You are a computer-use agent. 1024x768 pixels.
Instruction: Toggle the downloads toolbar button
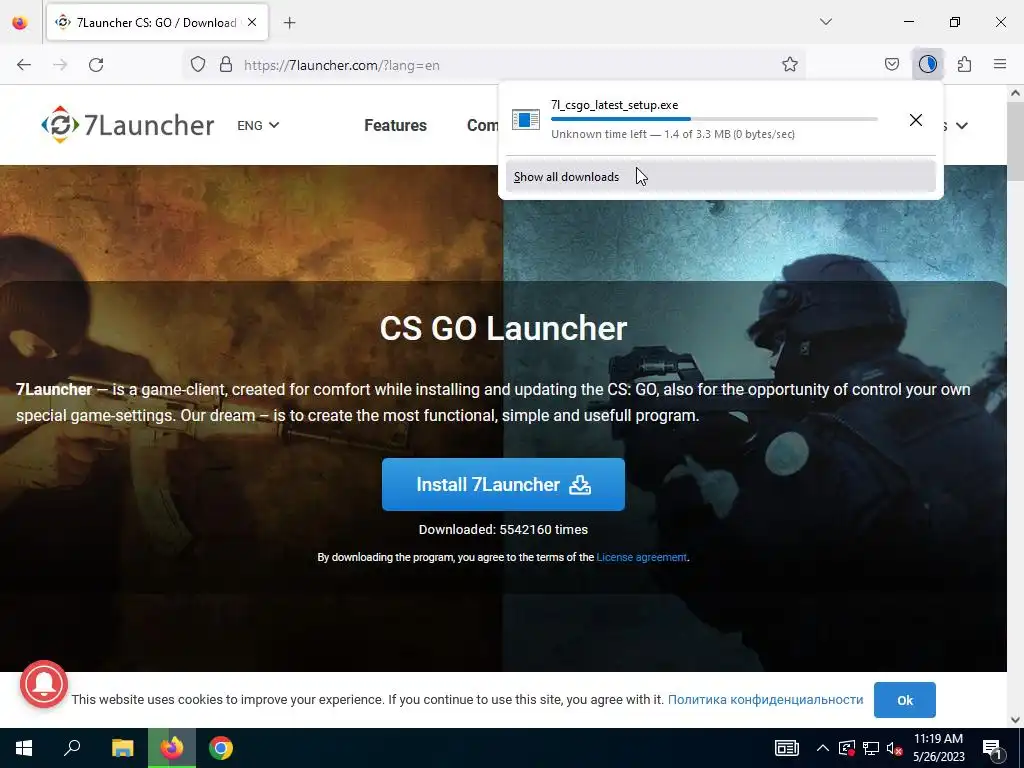[x=927, y=64]
